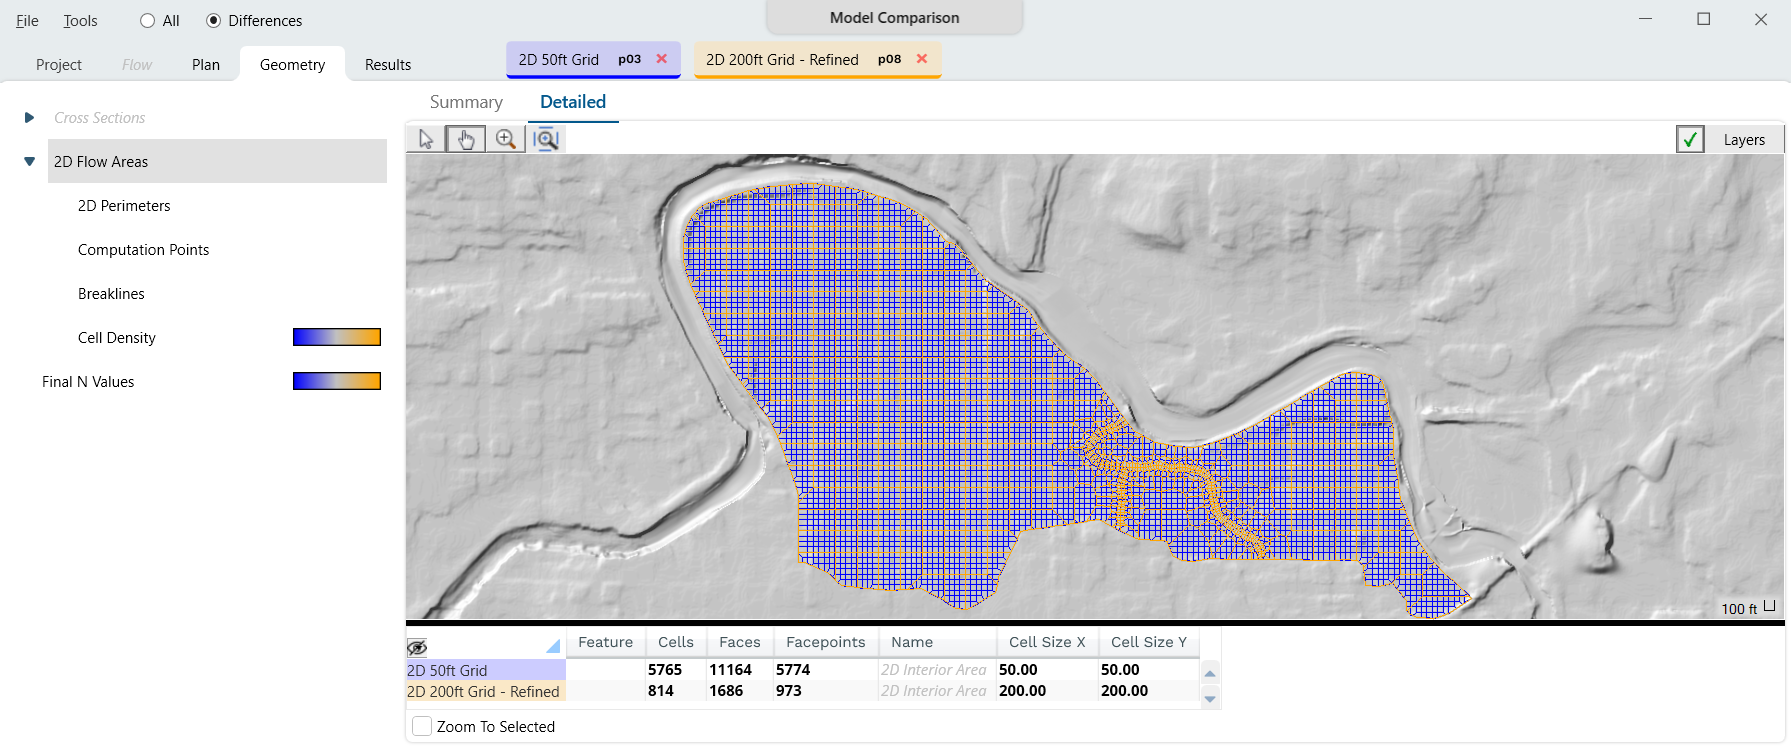Click the Cell Density color gradient swatch
Image resolution: width=1791 pixels, height=748 pixels.
(x=336, y=338)
